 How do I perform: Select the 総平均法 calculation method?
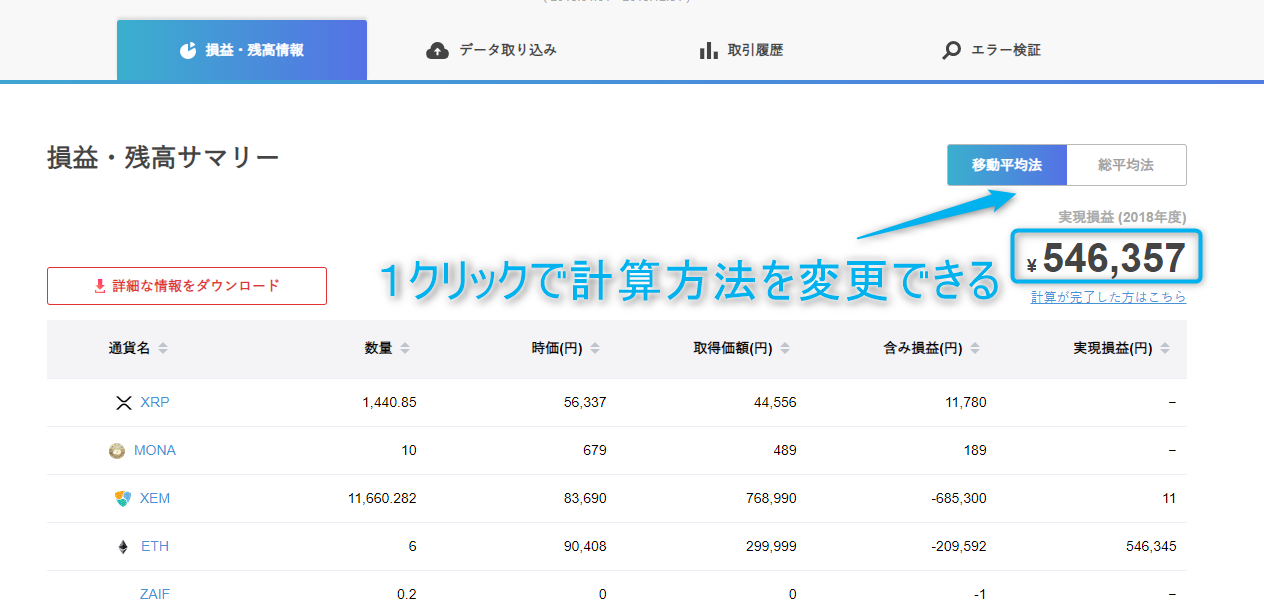(x=1126, y=165)
